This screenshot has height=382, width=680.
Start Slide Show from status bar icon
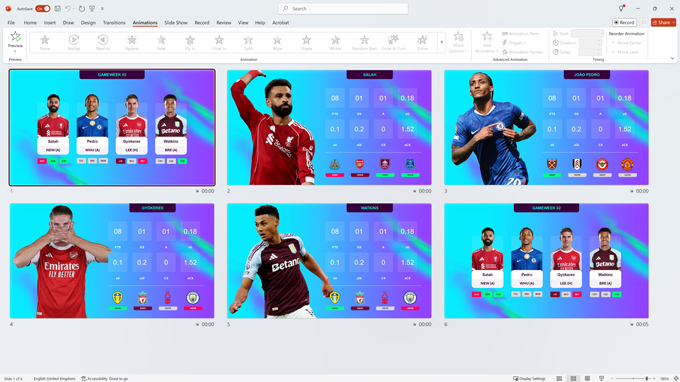(601, 379)
